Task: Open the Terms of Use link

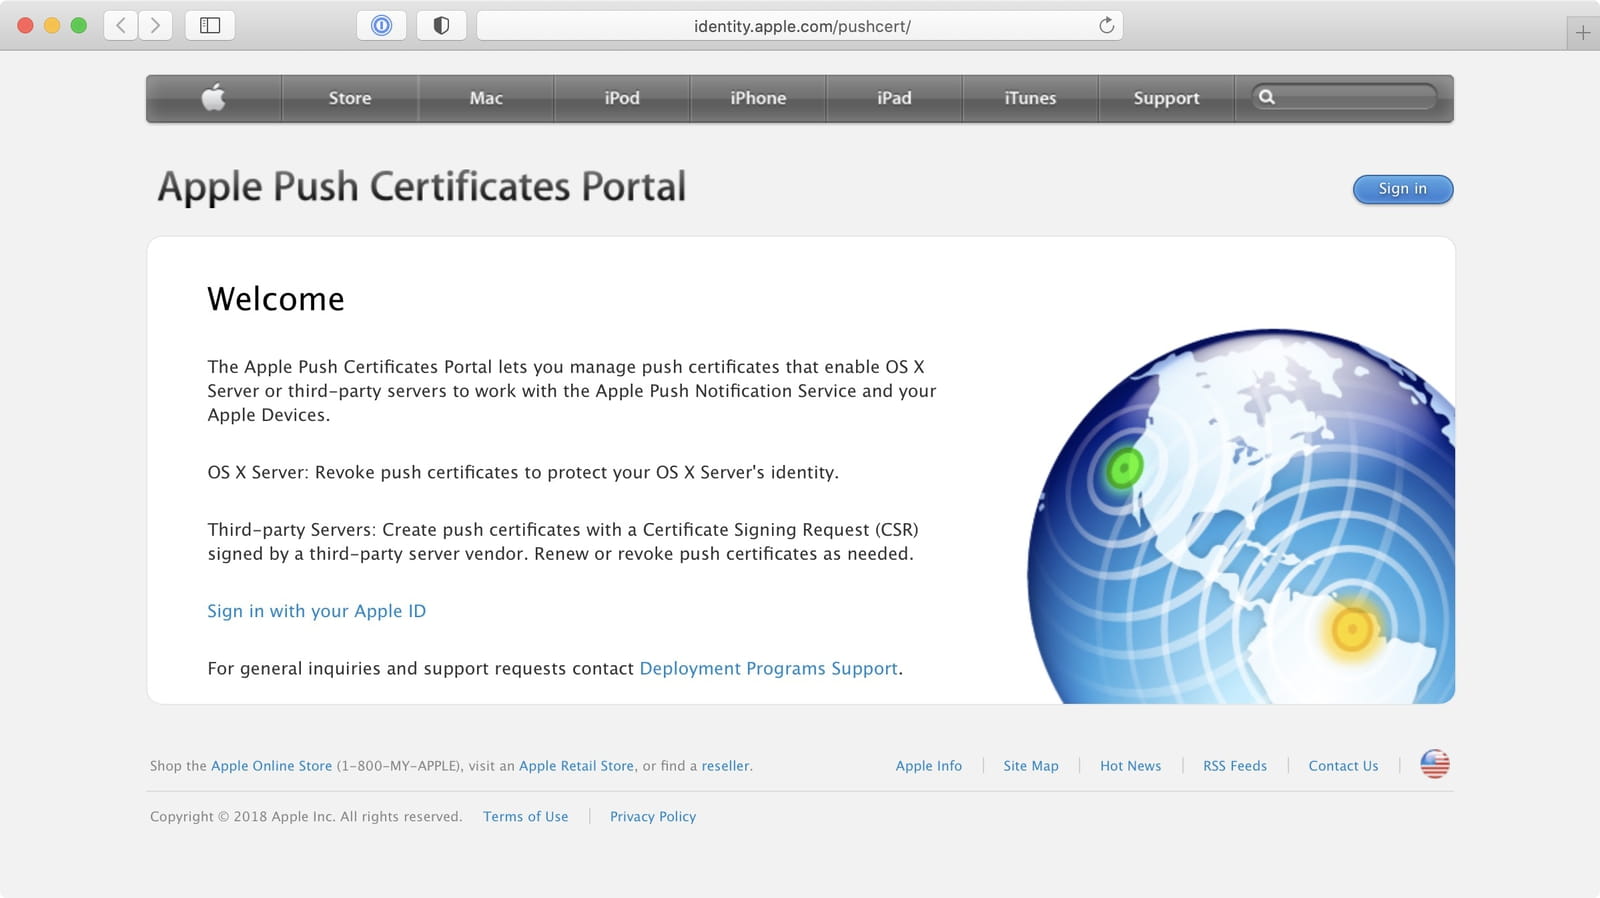Action: coord(525,817)
